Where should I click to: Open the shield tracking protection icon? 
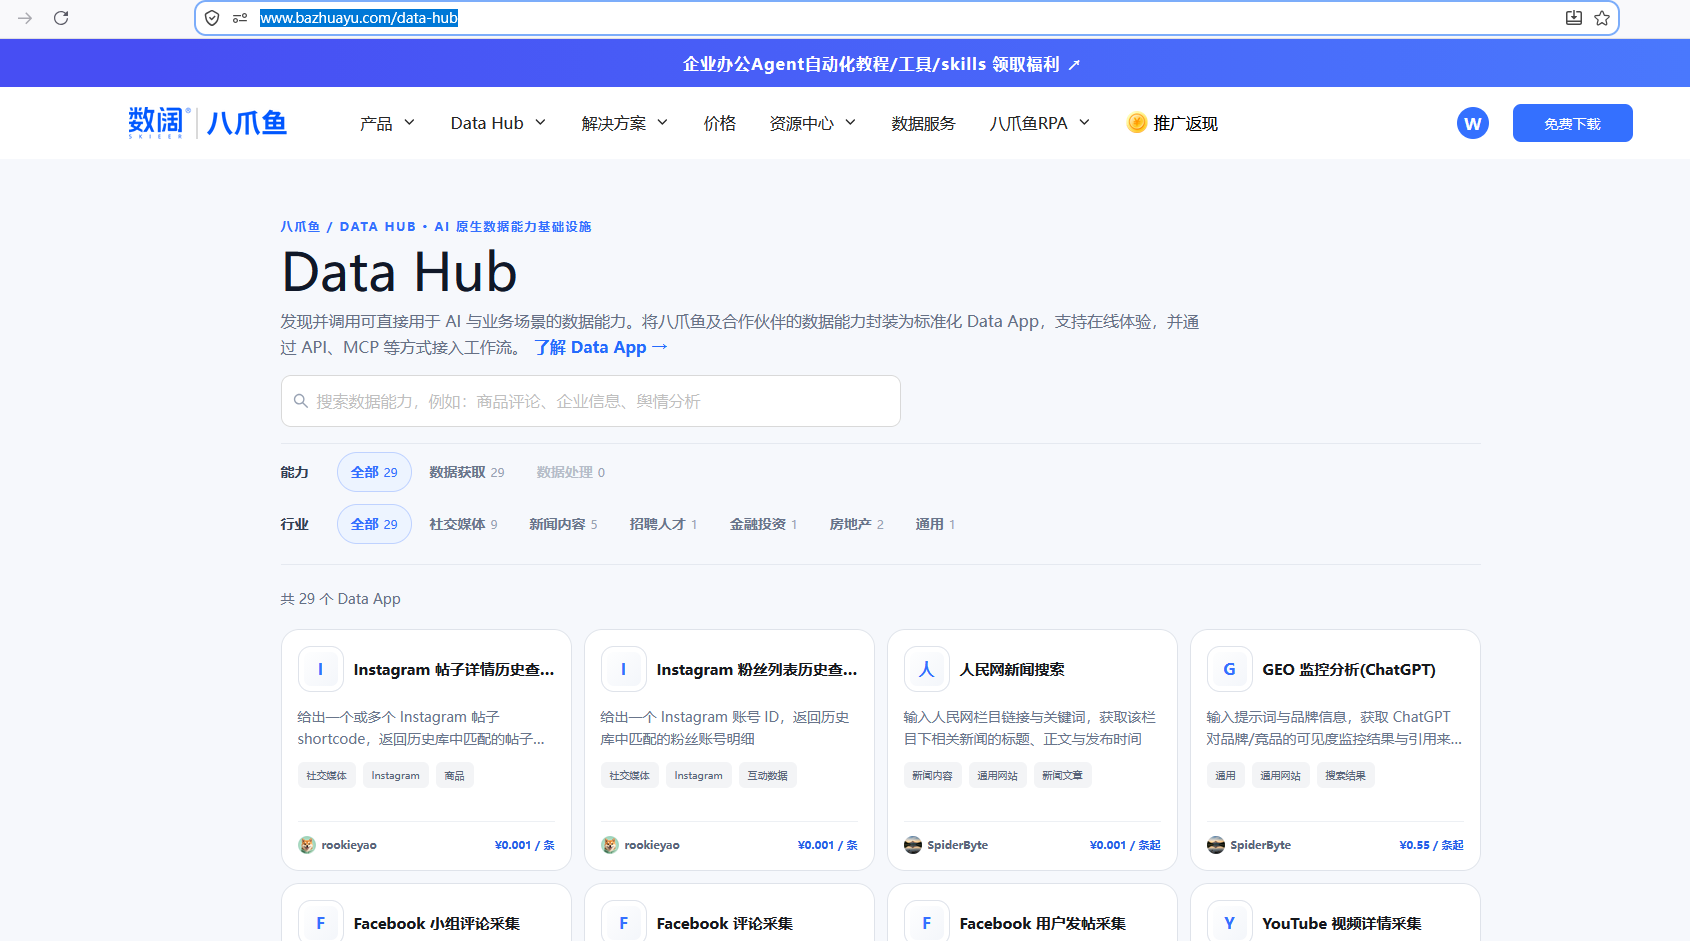(x=212, y=18)
